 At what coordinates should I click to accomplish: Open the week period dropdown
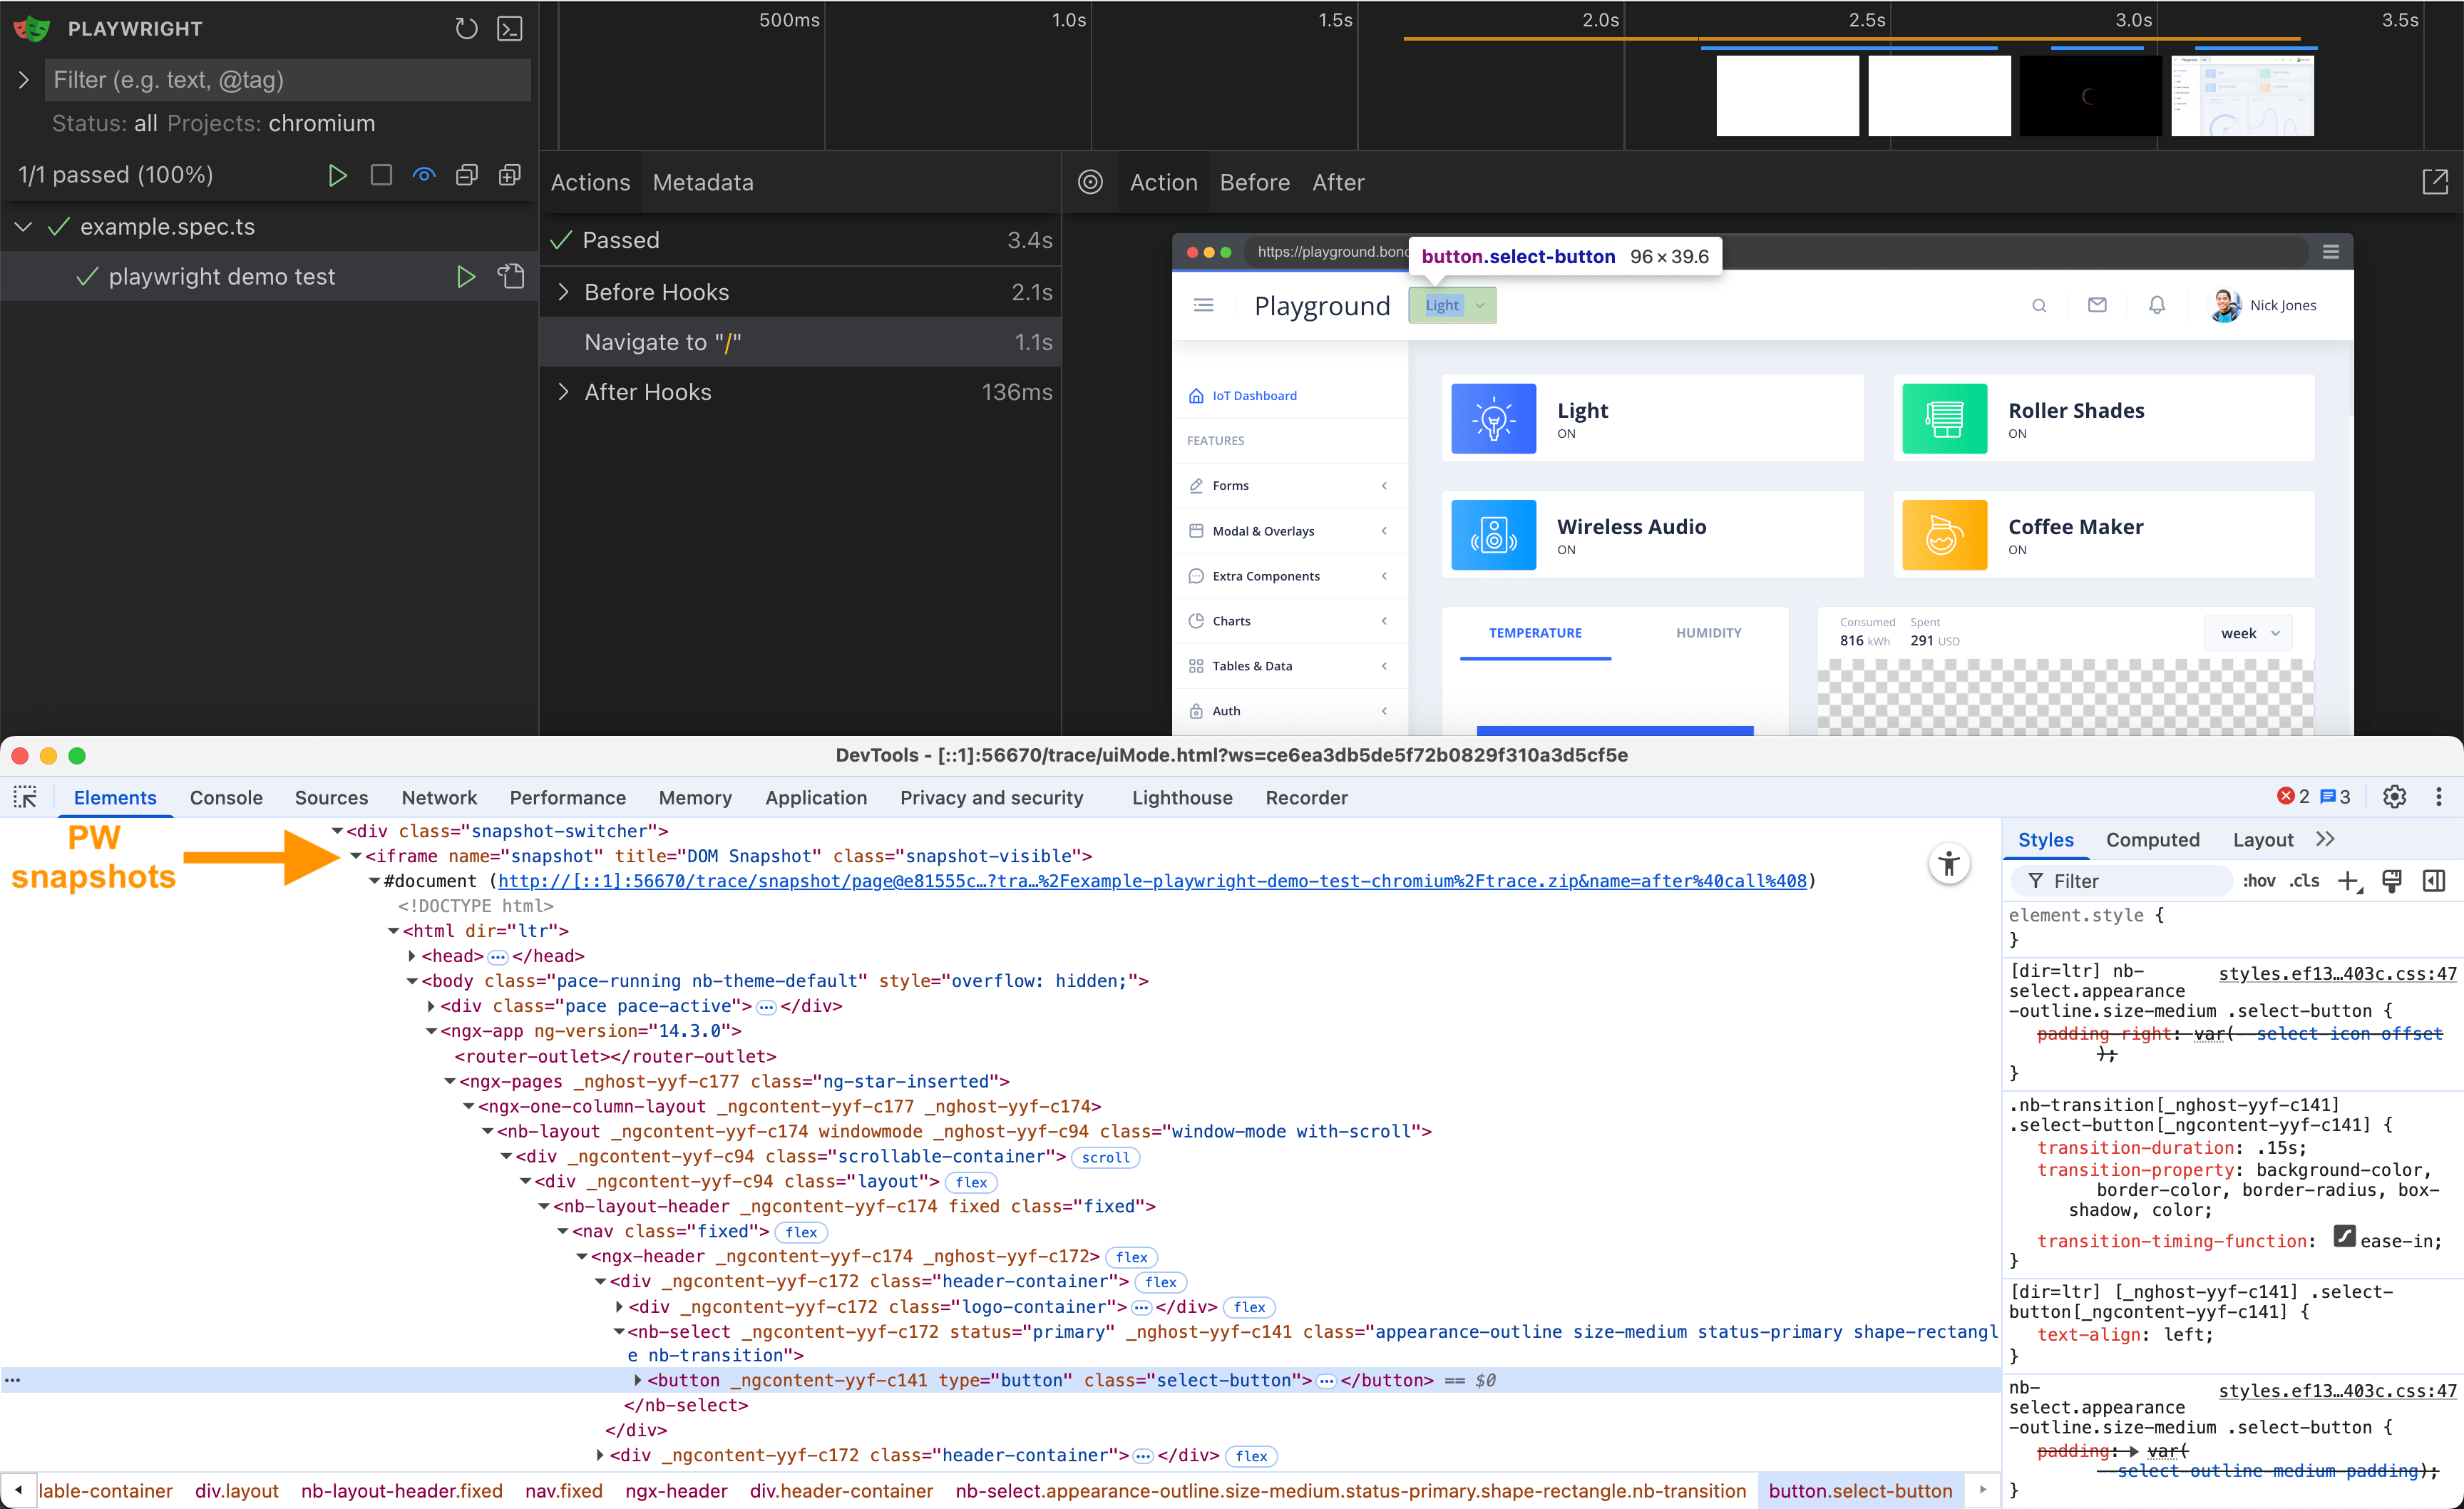coord(2248,633)
